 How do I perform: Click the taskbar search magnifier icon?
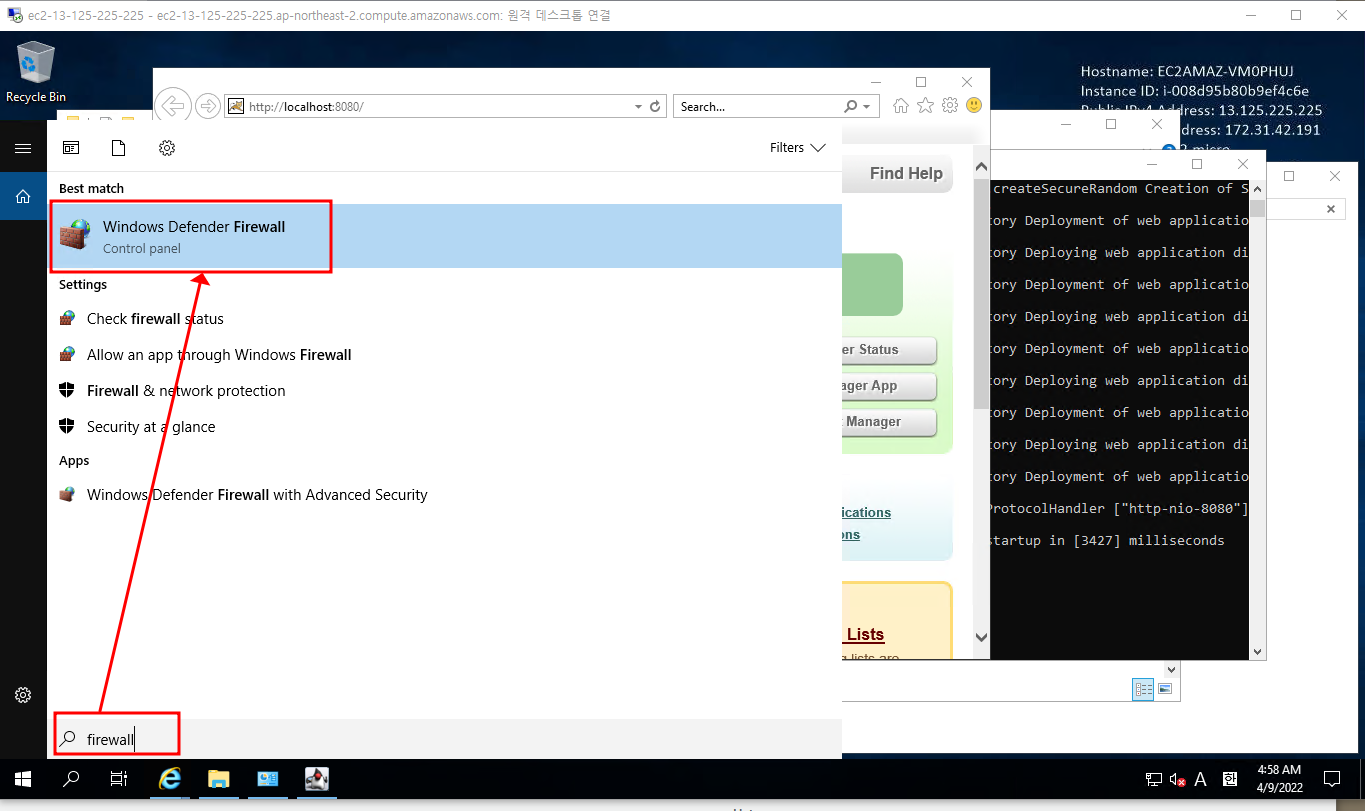tap(71, 779)
